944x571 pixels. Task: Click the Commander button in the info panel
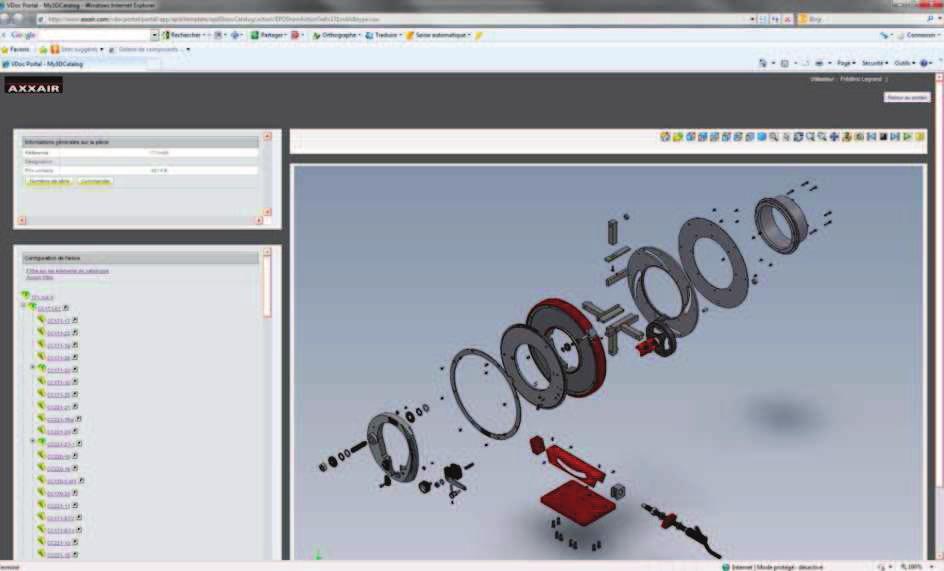click(x=95, y=181)
